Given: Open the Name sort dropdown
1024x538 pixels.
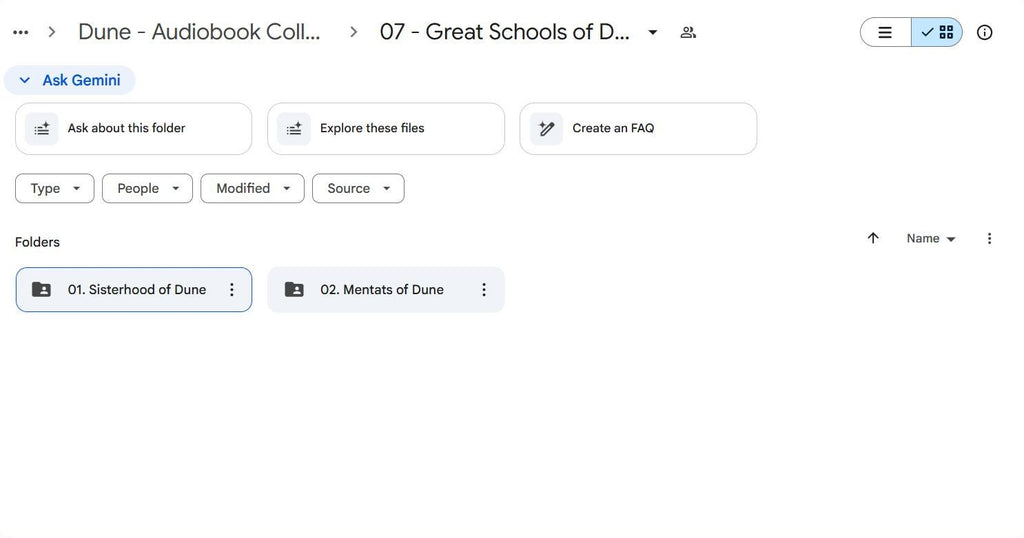Looking at the screenshot, I should 931,239.
